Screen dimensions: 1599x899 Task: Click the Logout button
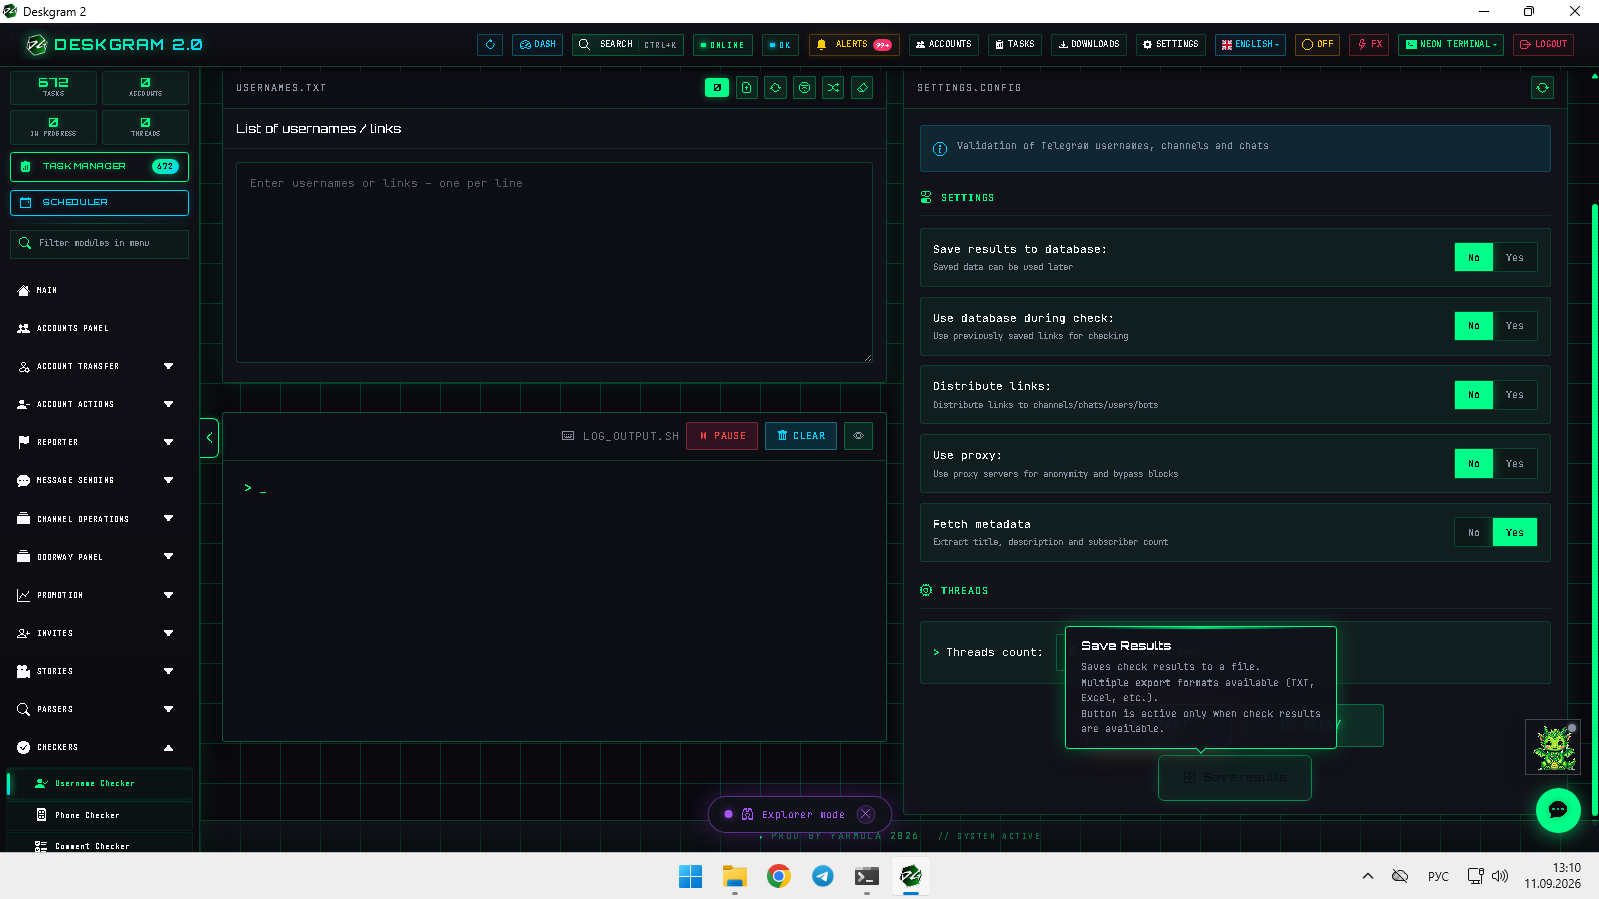tap(1543, 44)
